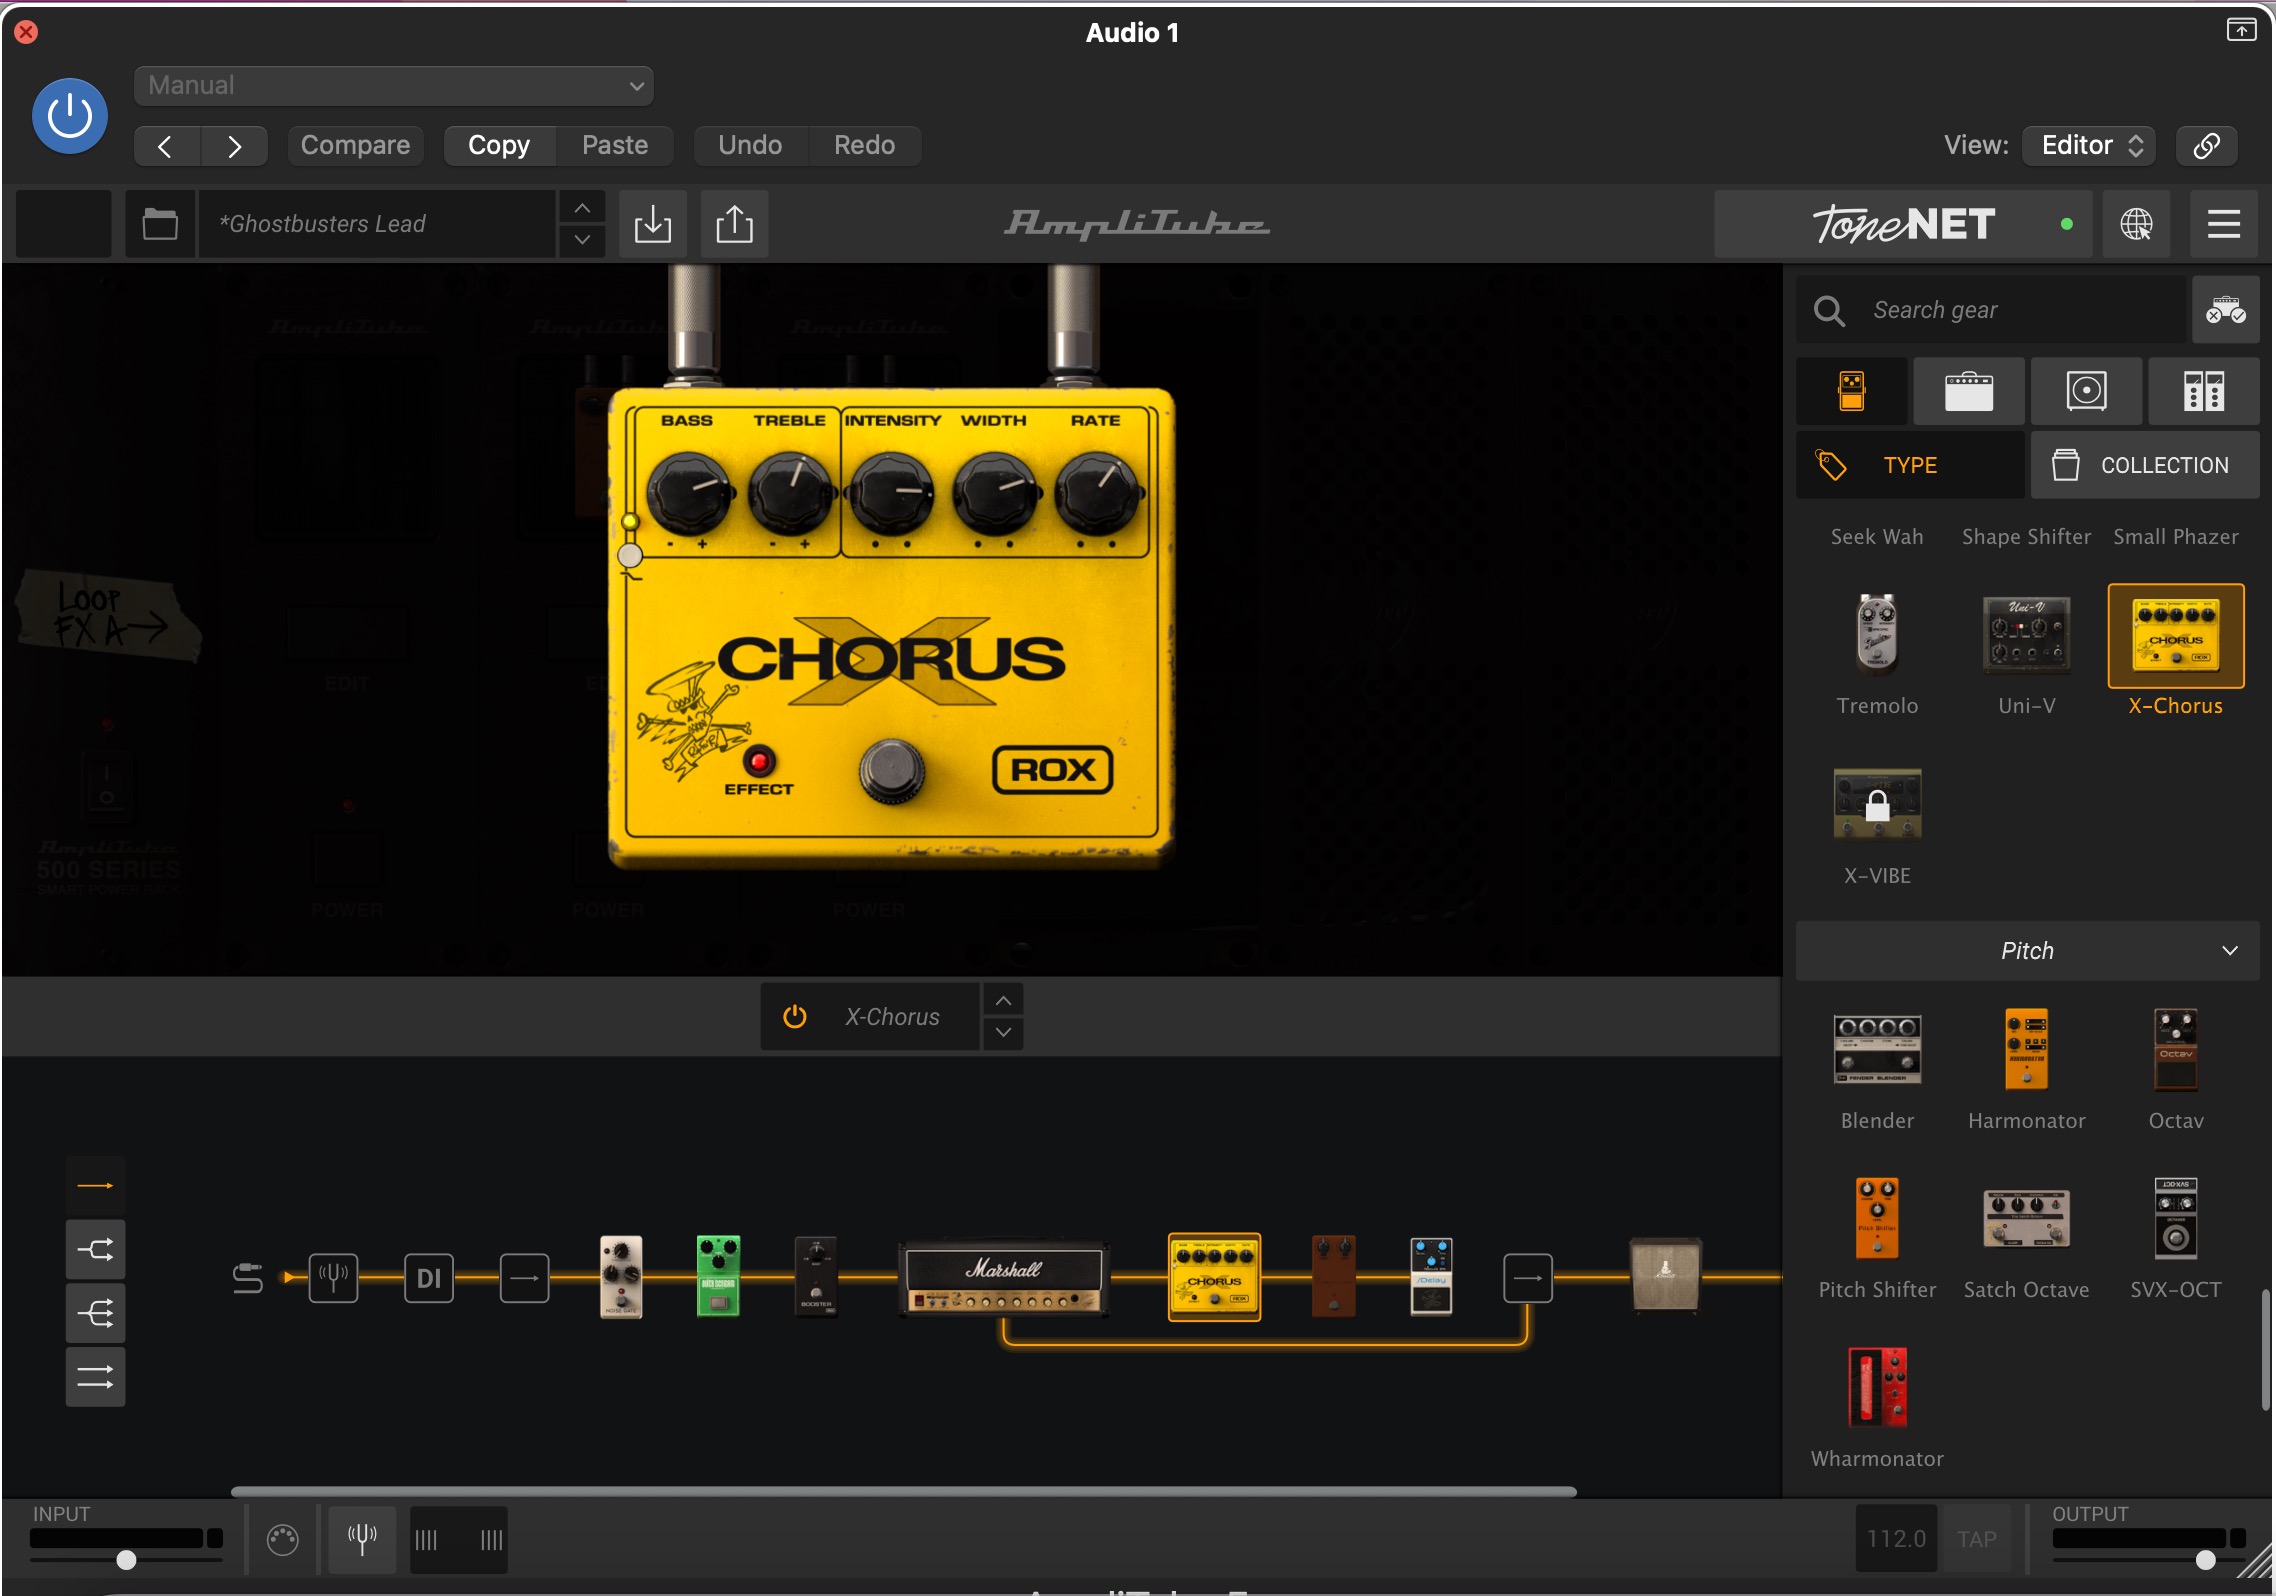Click the gear filter truck icon
2276x1596 pixels.
coord(2225,310)
